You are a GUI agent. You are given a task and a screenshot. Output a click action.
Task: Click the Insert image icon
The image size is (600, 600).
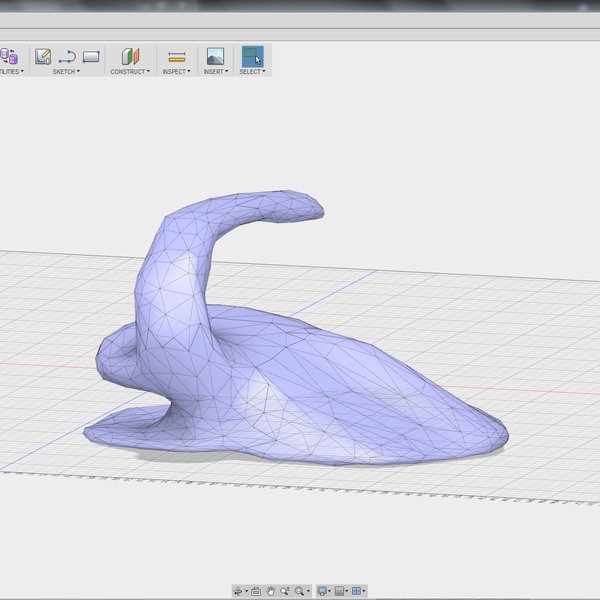coord(215,57)
